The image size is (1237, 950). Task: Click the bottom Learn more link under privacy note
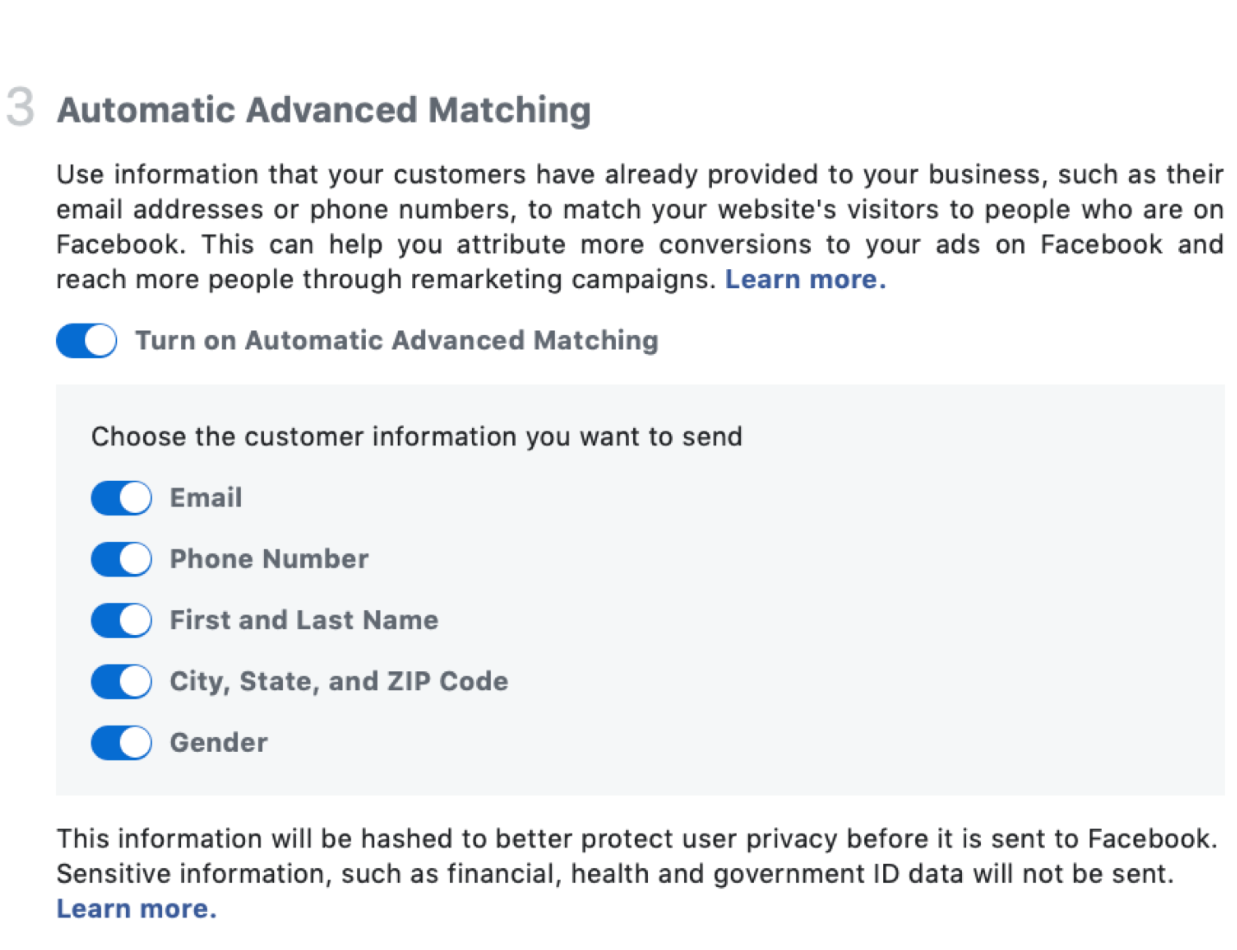coord(136,909)
